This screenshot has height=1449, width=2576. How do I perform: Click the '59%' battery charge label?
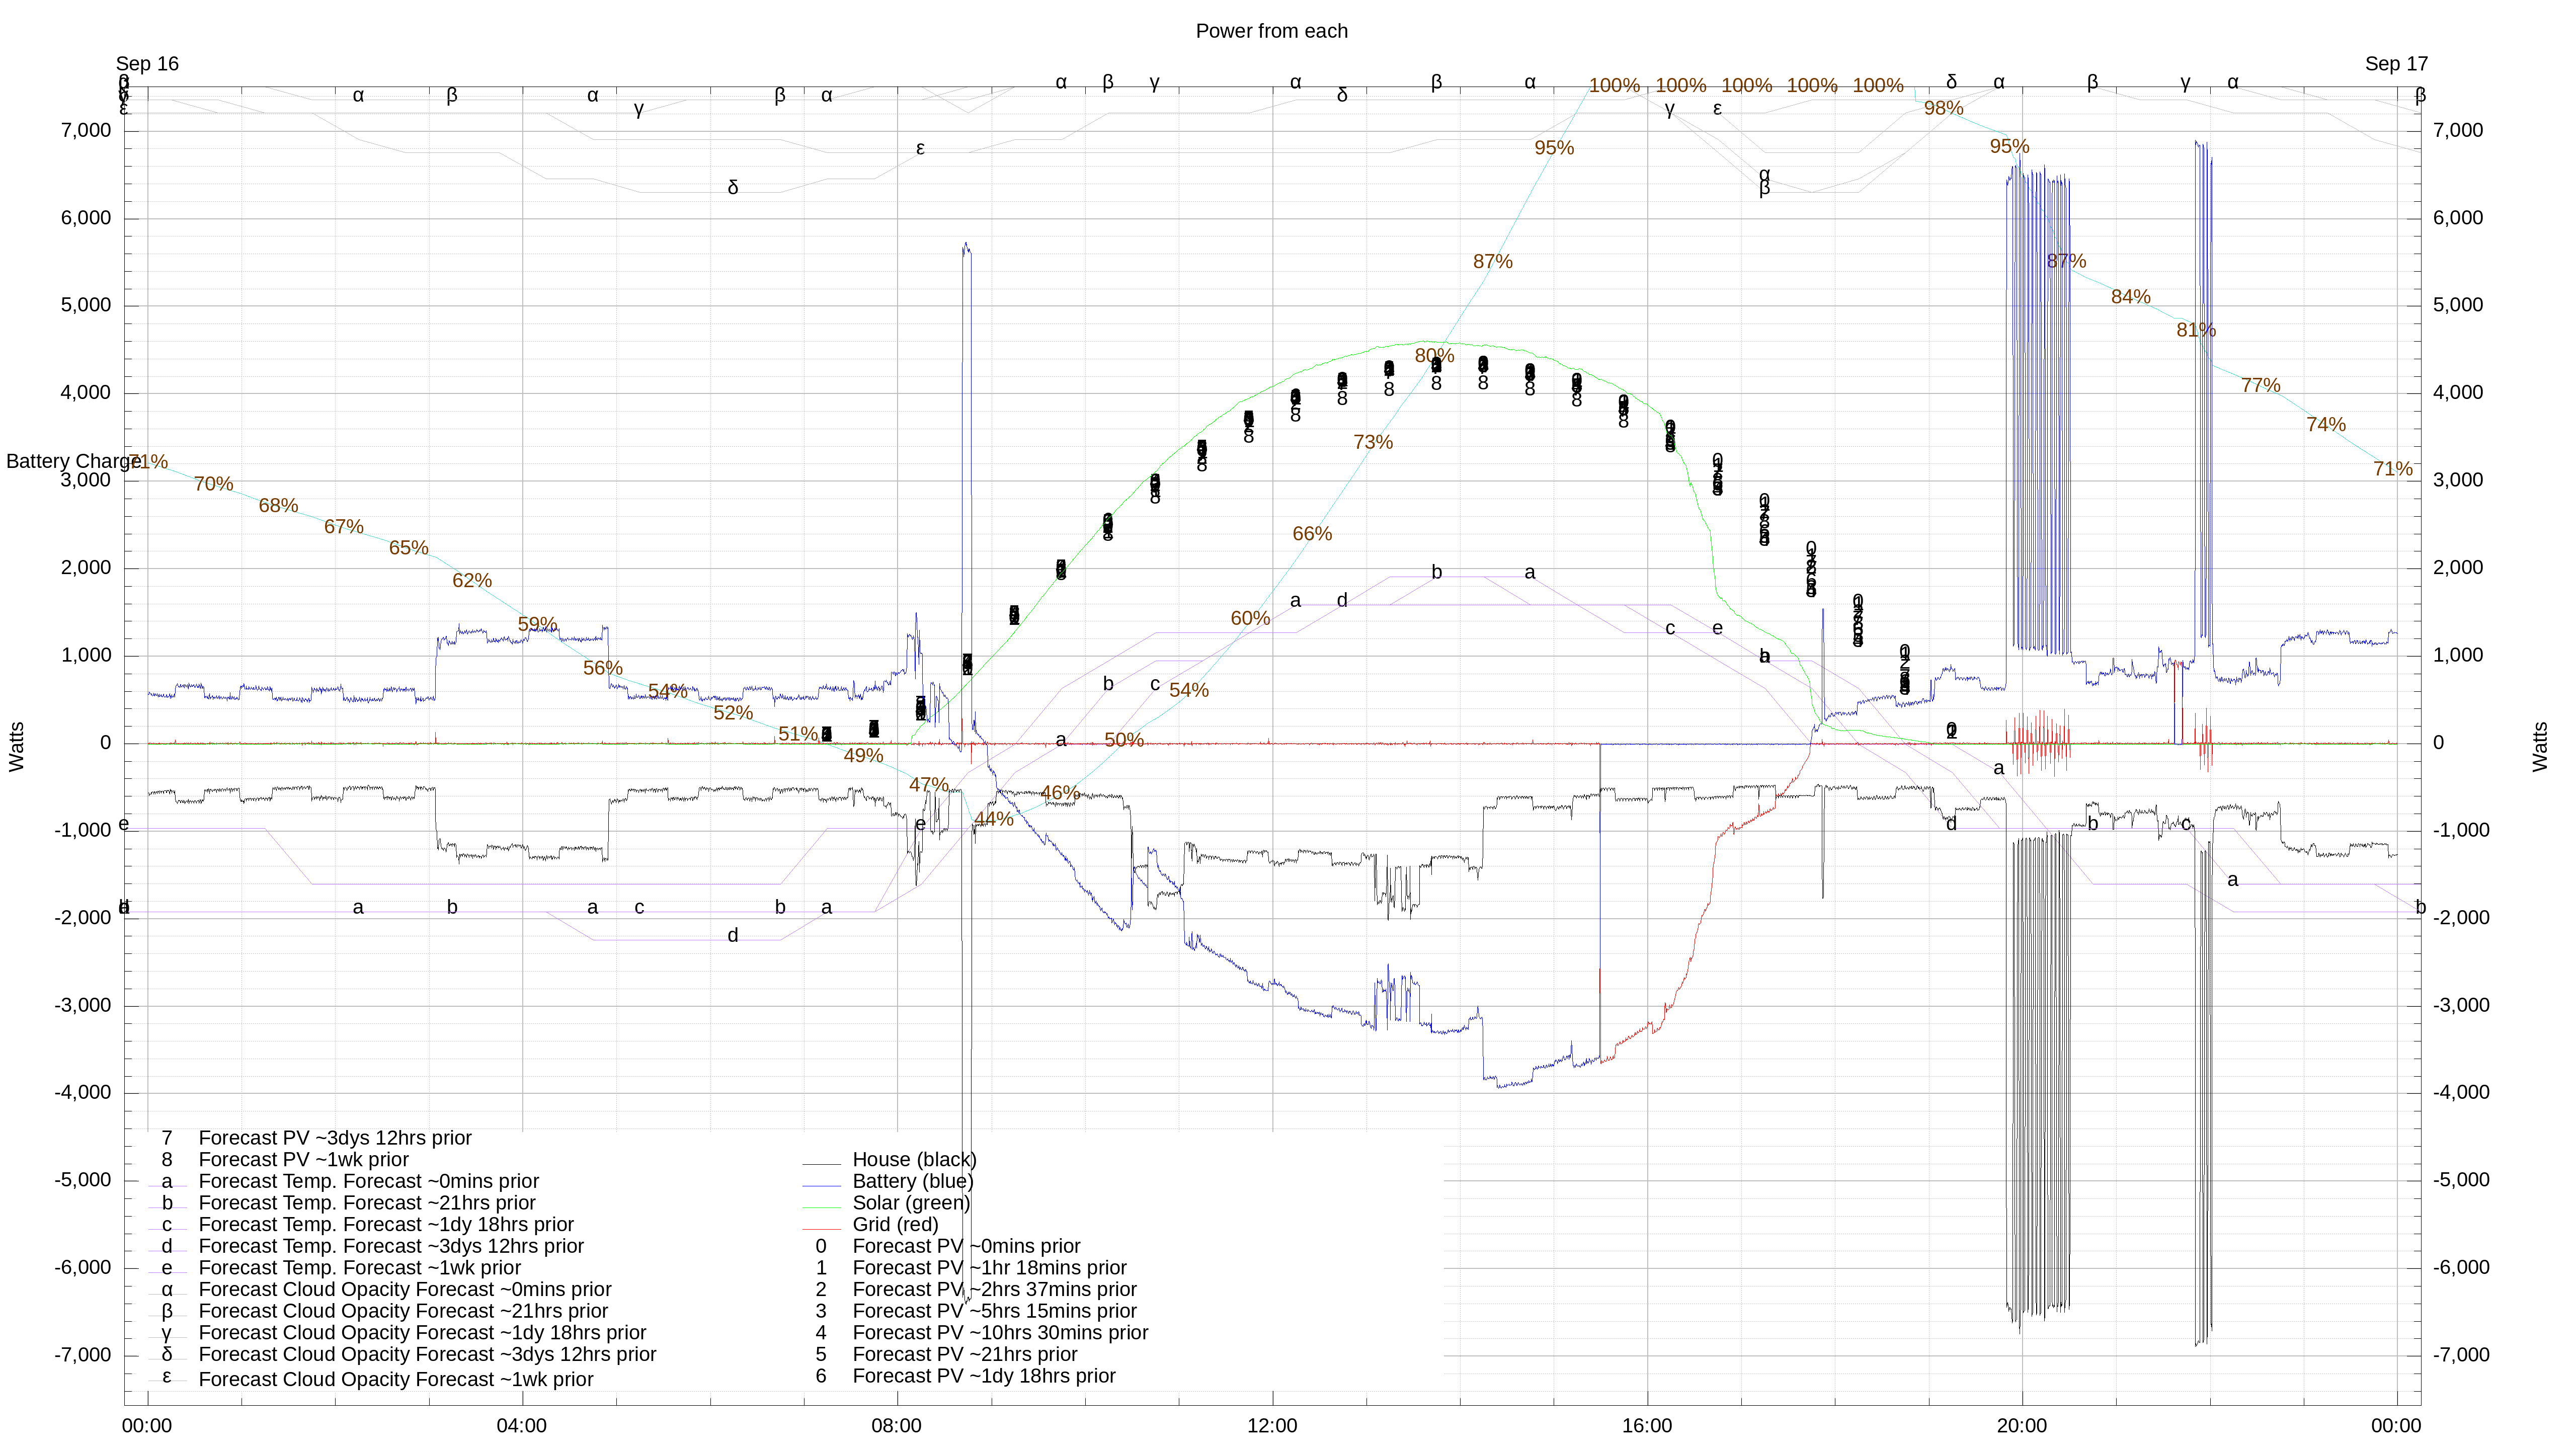pyautogui.click(x=537, y=625)
